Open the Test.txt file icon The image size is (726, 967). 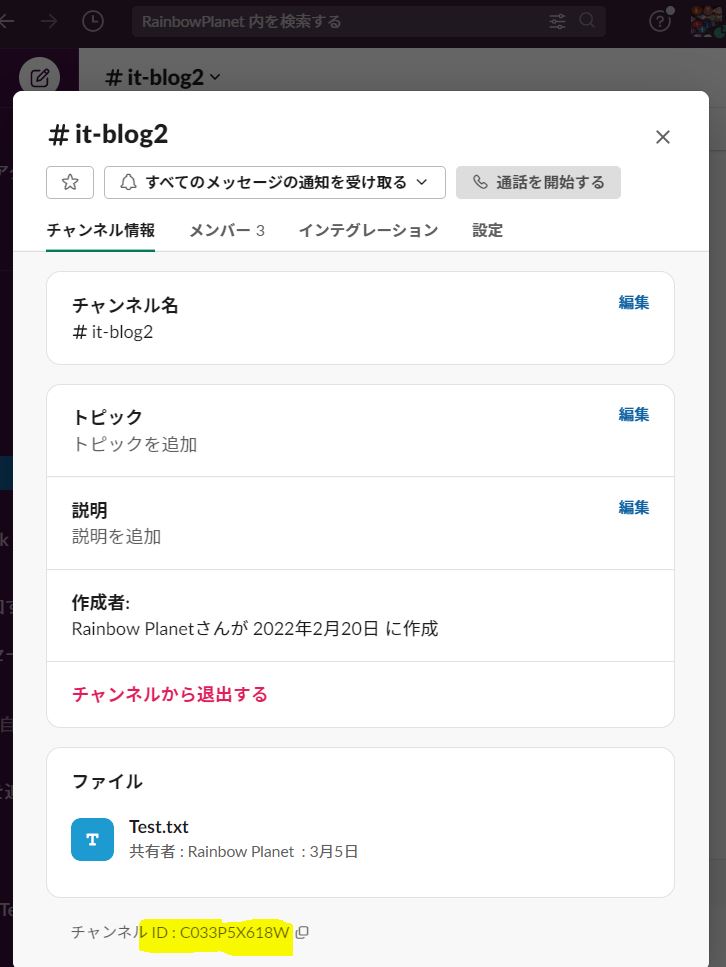tap(92, 839)
